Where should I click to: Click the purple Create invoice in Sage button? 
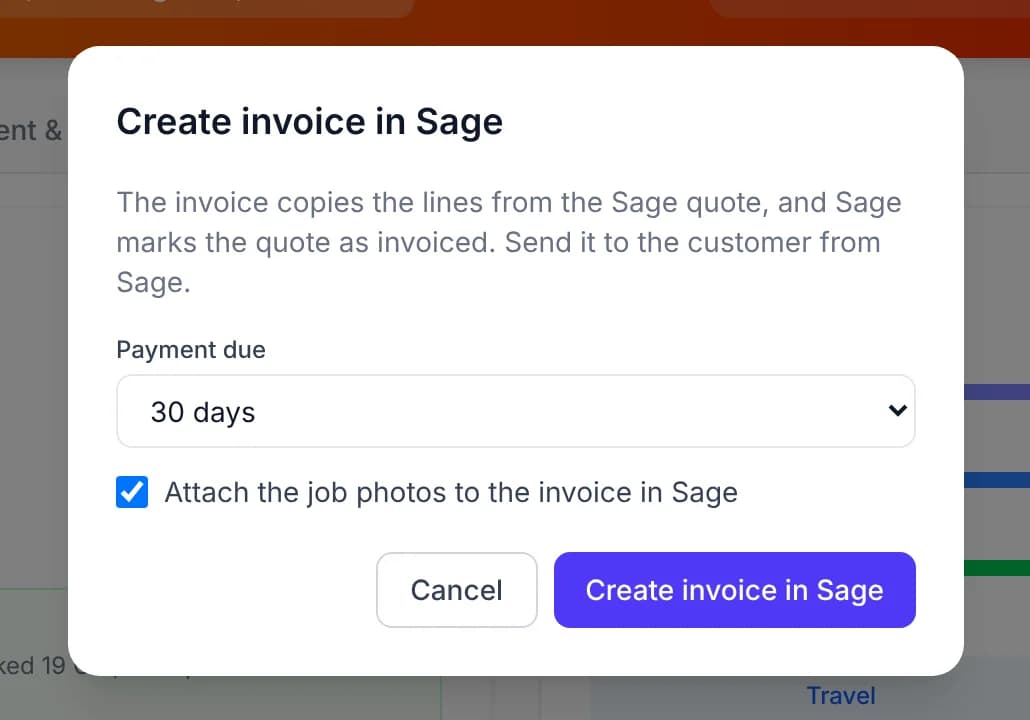(x=734, y=590)
